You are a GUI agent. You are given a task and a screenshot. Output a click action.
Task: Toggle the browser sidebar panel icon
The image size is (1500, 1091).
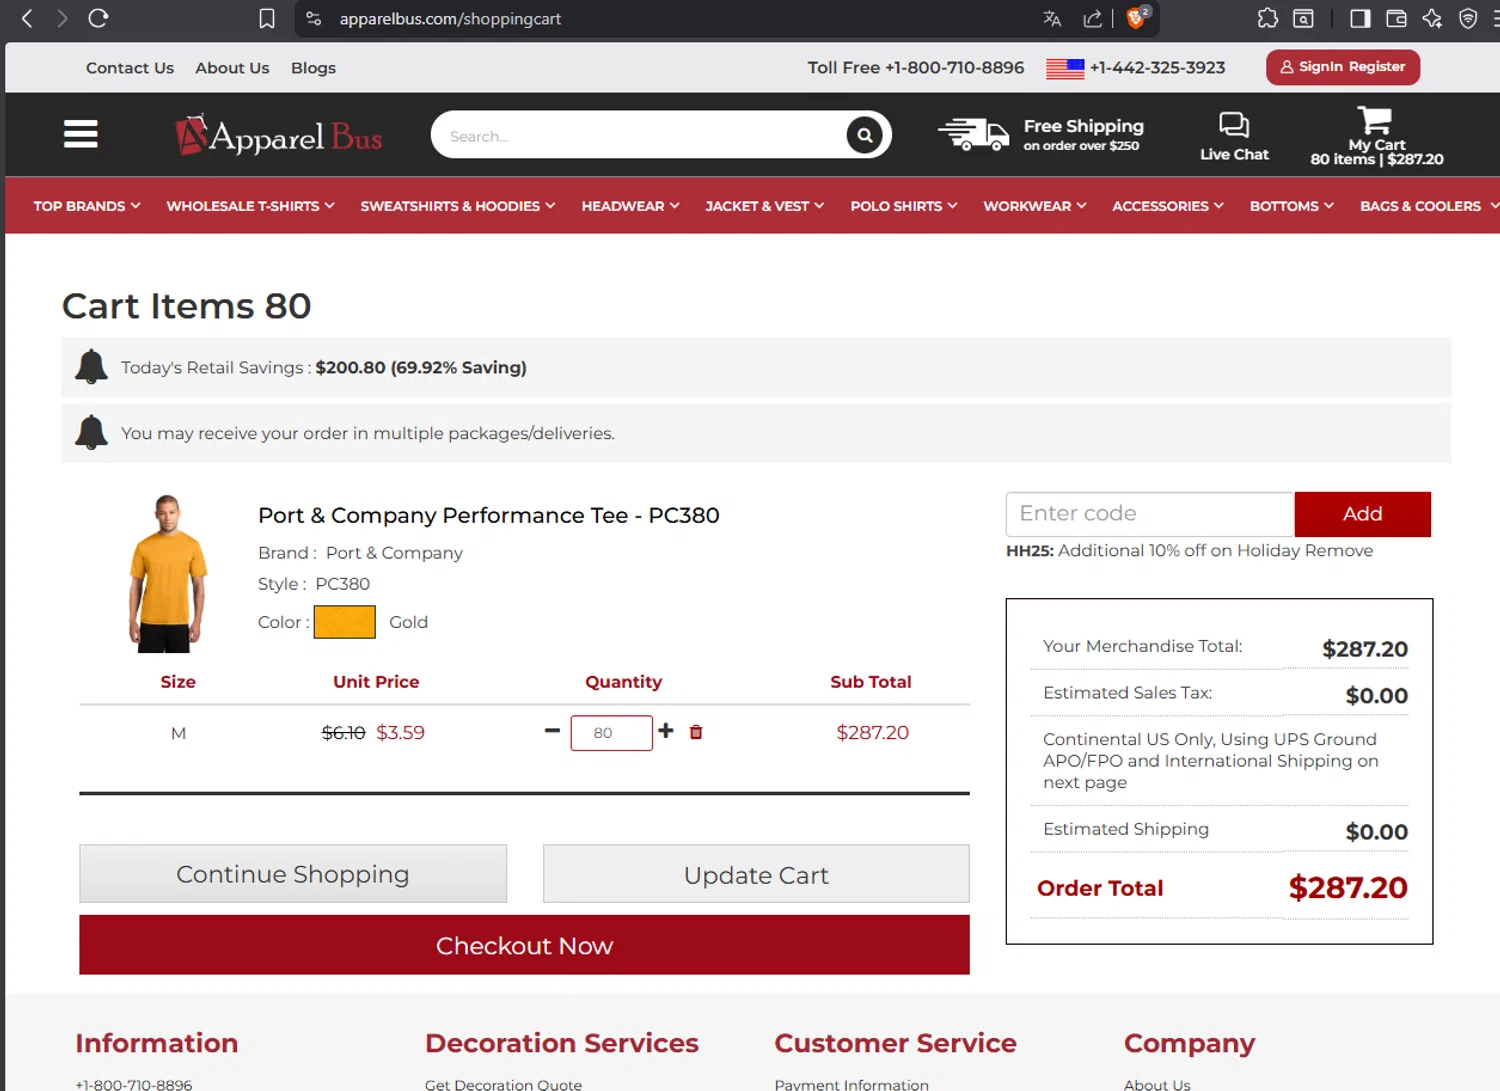1360,19
